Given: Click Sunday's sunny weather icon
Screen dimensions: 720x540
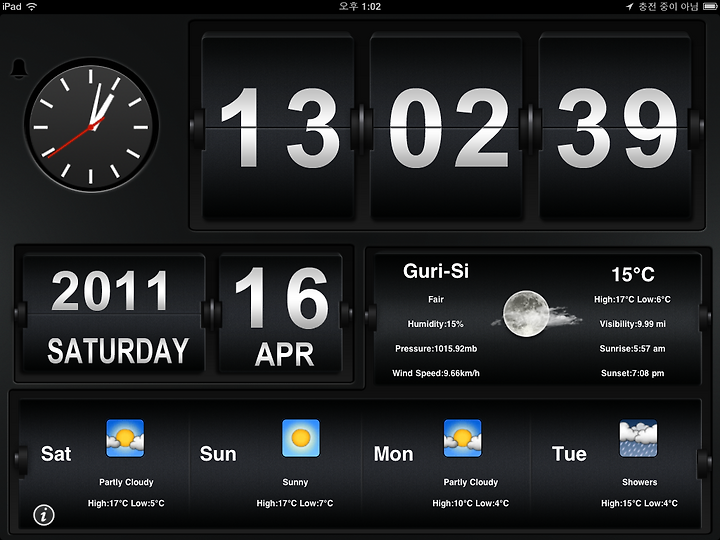Looking at the screenshot, I should 301,438.
